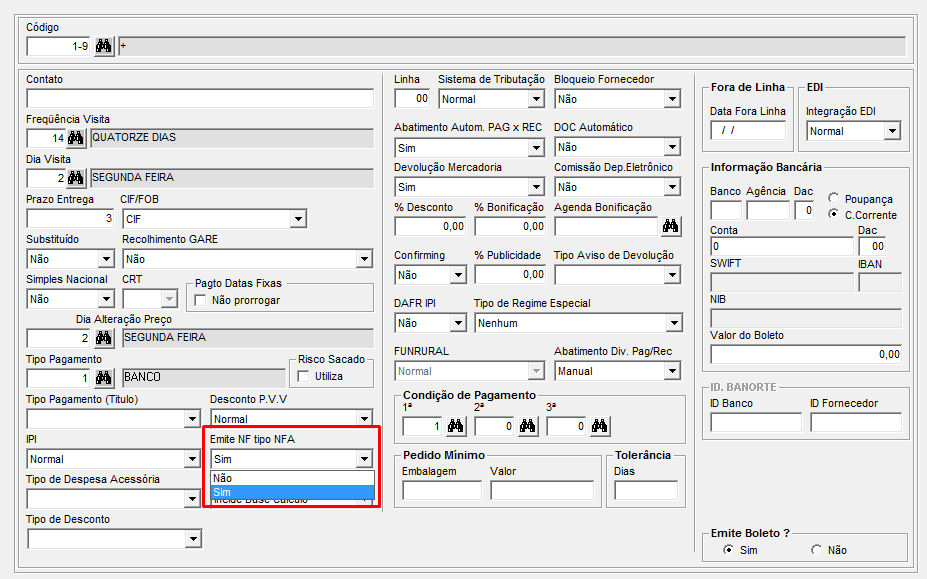This screenshot has height=579, width=927.
Task: Open Dia Alteração Preço lookup binoculars
Action: click(x=104, y=338)
